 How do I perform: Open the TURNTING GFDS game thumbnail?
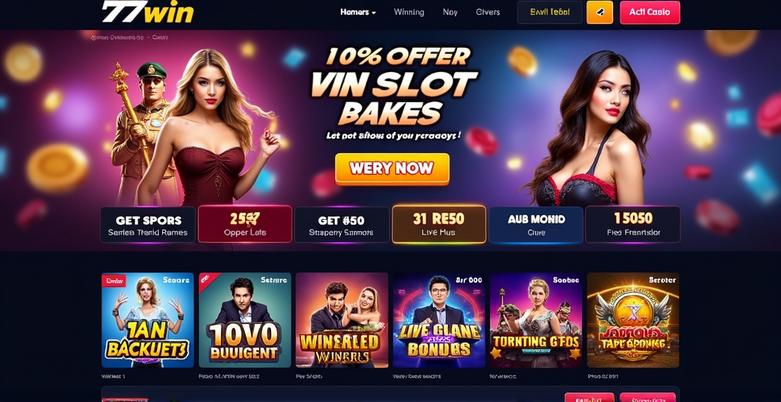(x=536, y=320)
